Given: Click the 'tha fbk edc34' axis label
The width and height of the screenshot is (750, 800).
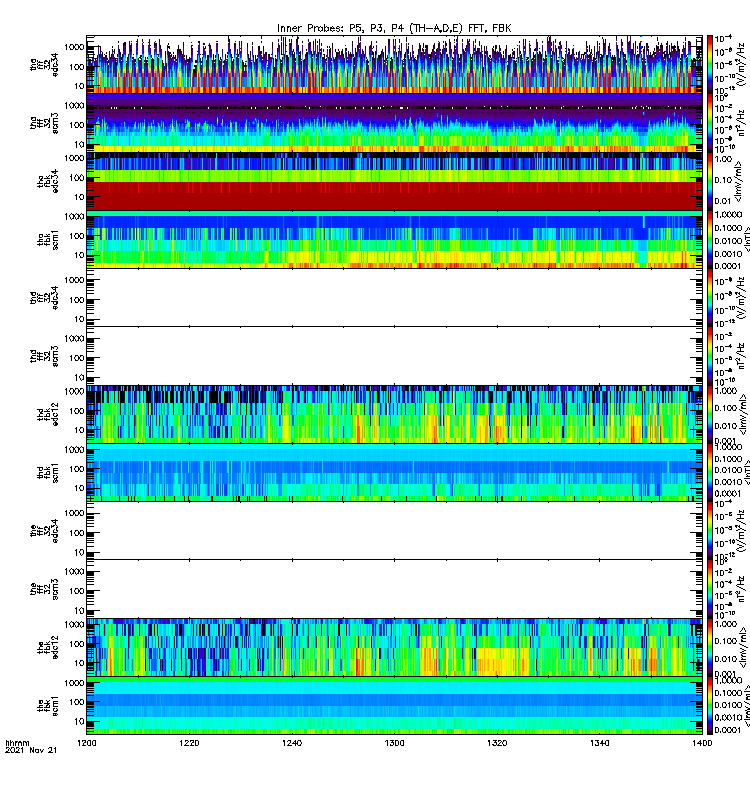Looking at the screenshot, I should 48,181.
